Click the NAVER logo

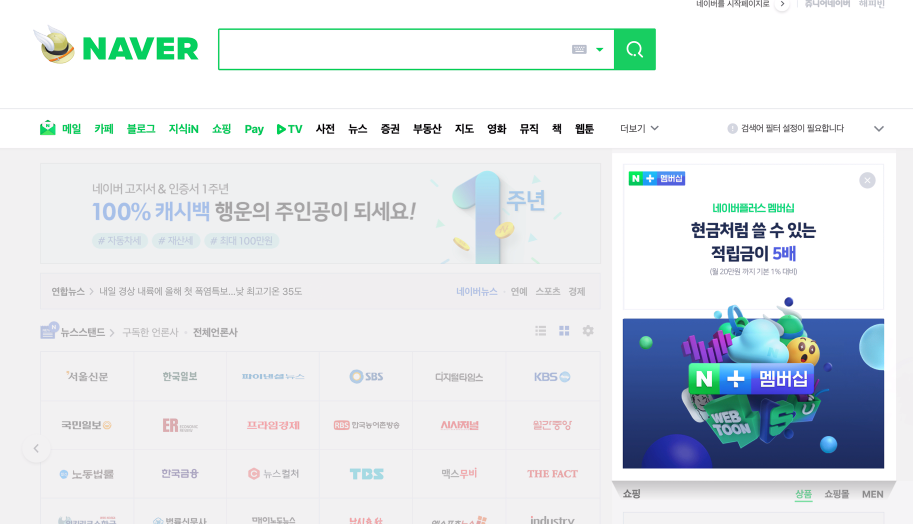pyautogui.click(x=116, y=46)
